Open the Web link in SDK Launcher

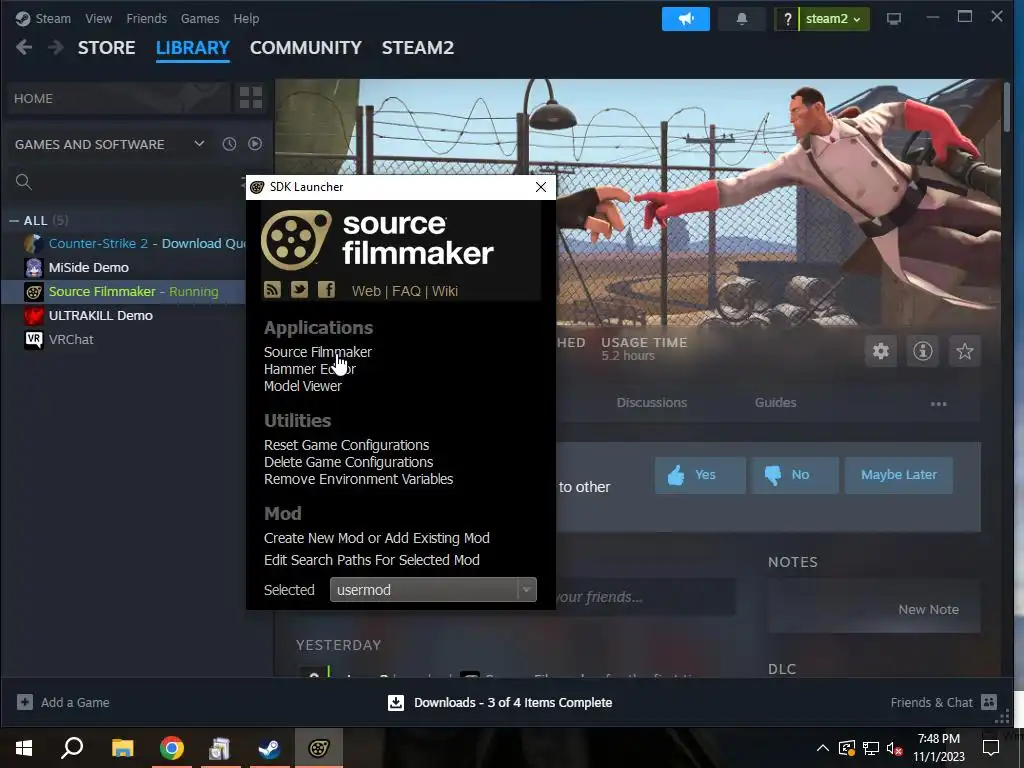[366, 291]
